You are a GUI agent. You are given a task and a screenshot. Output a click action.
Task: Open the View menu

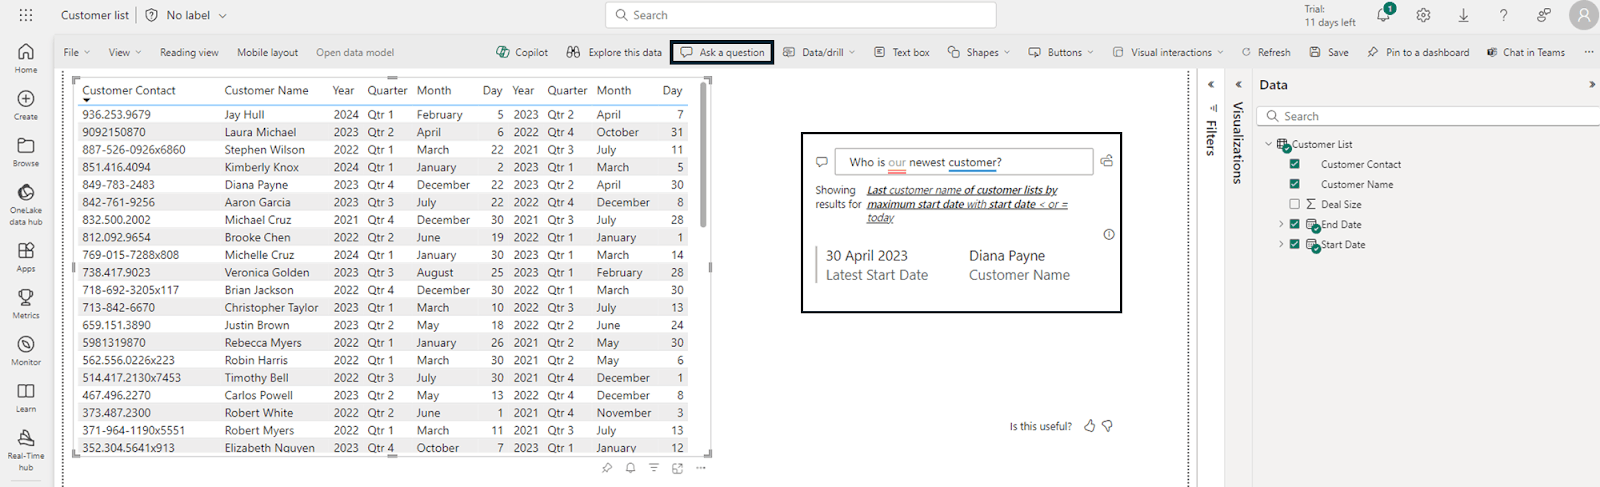124,52
